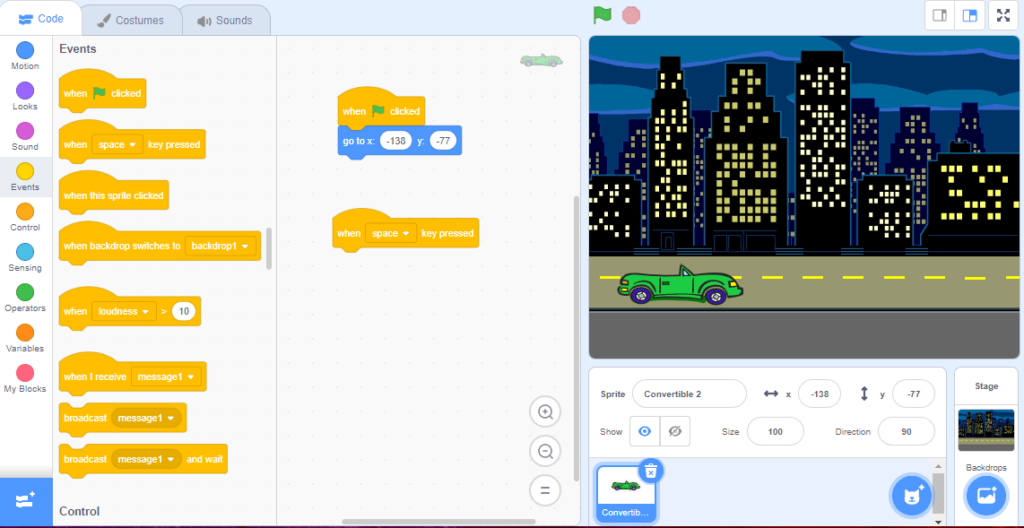Show the sprite using the eye icon

click(645, 431)
